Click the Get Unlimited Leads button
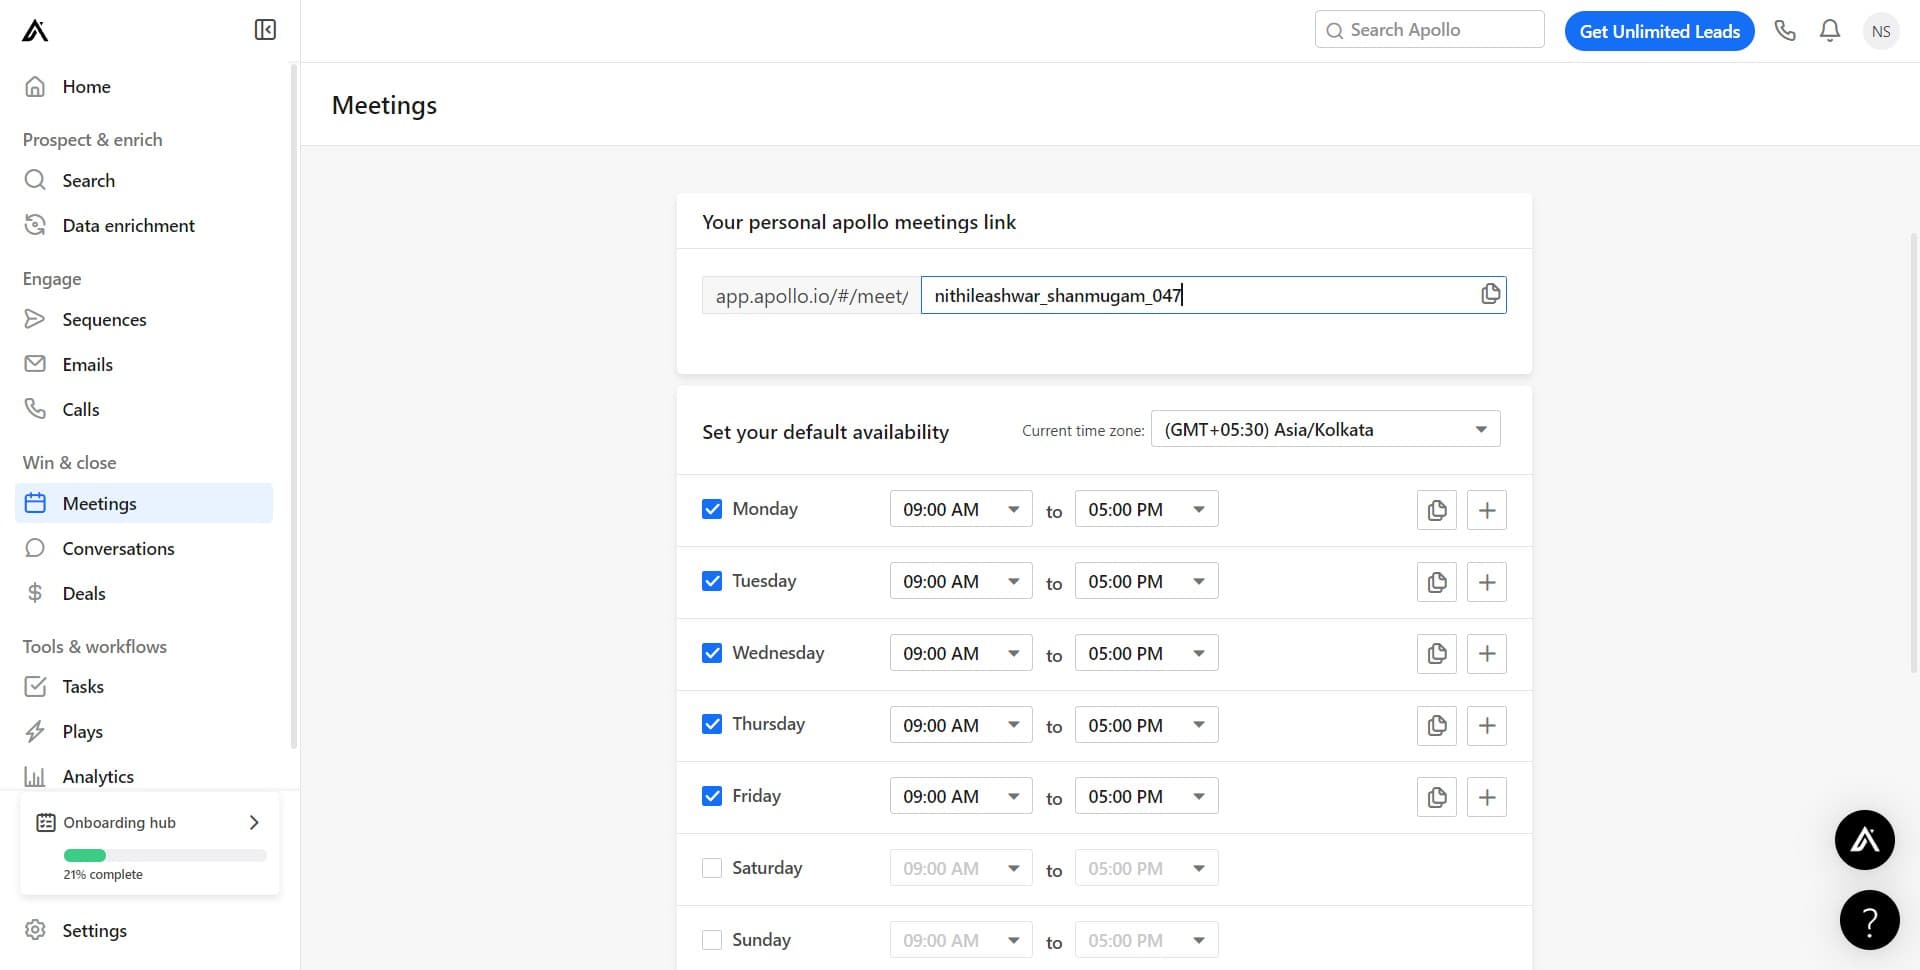1920x970 pixels. coord(1659,31)
